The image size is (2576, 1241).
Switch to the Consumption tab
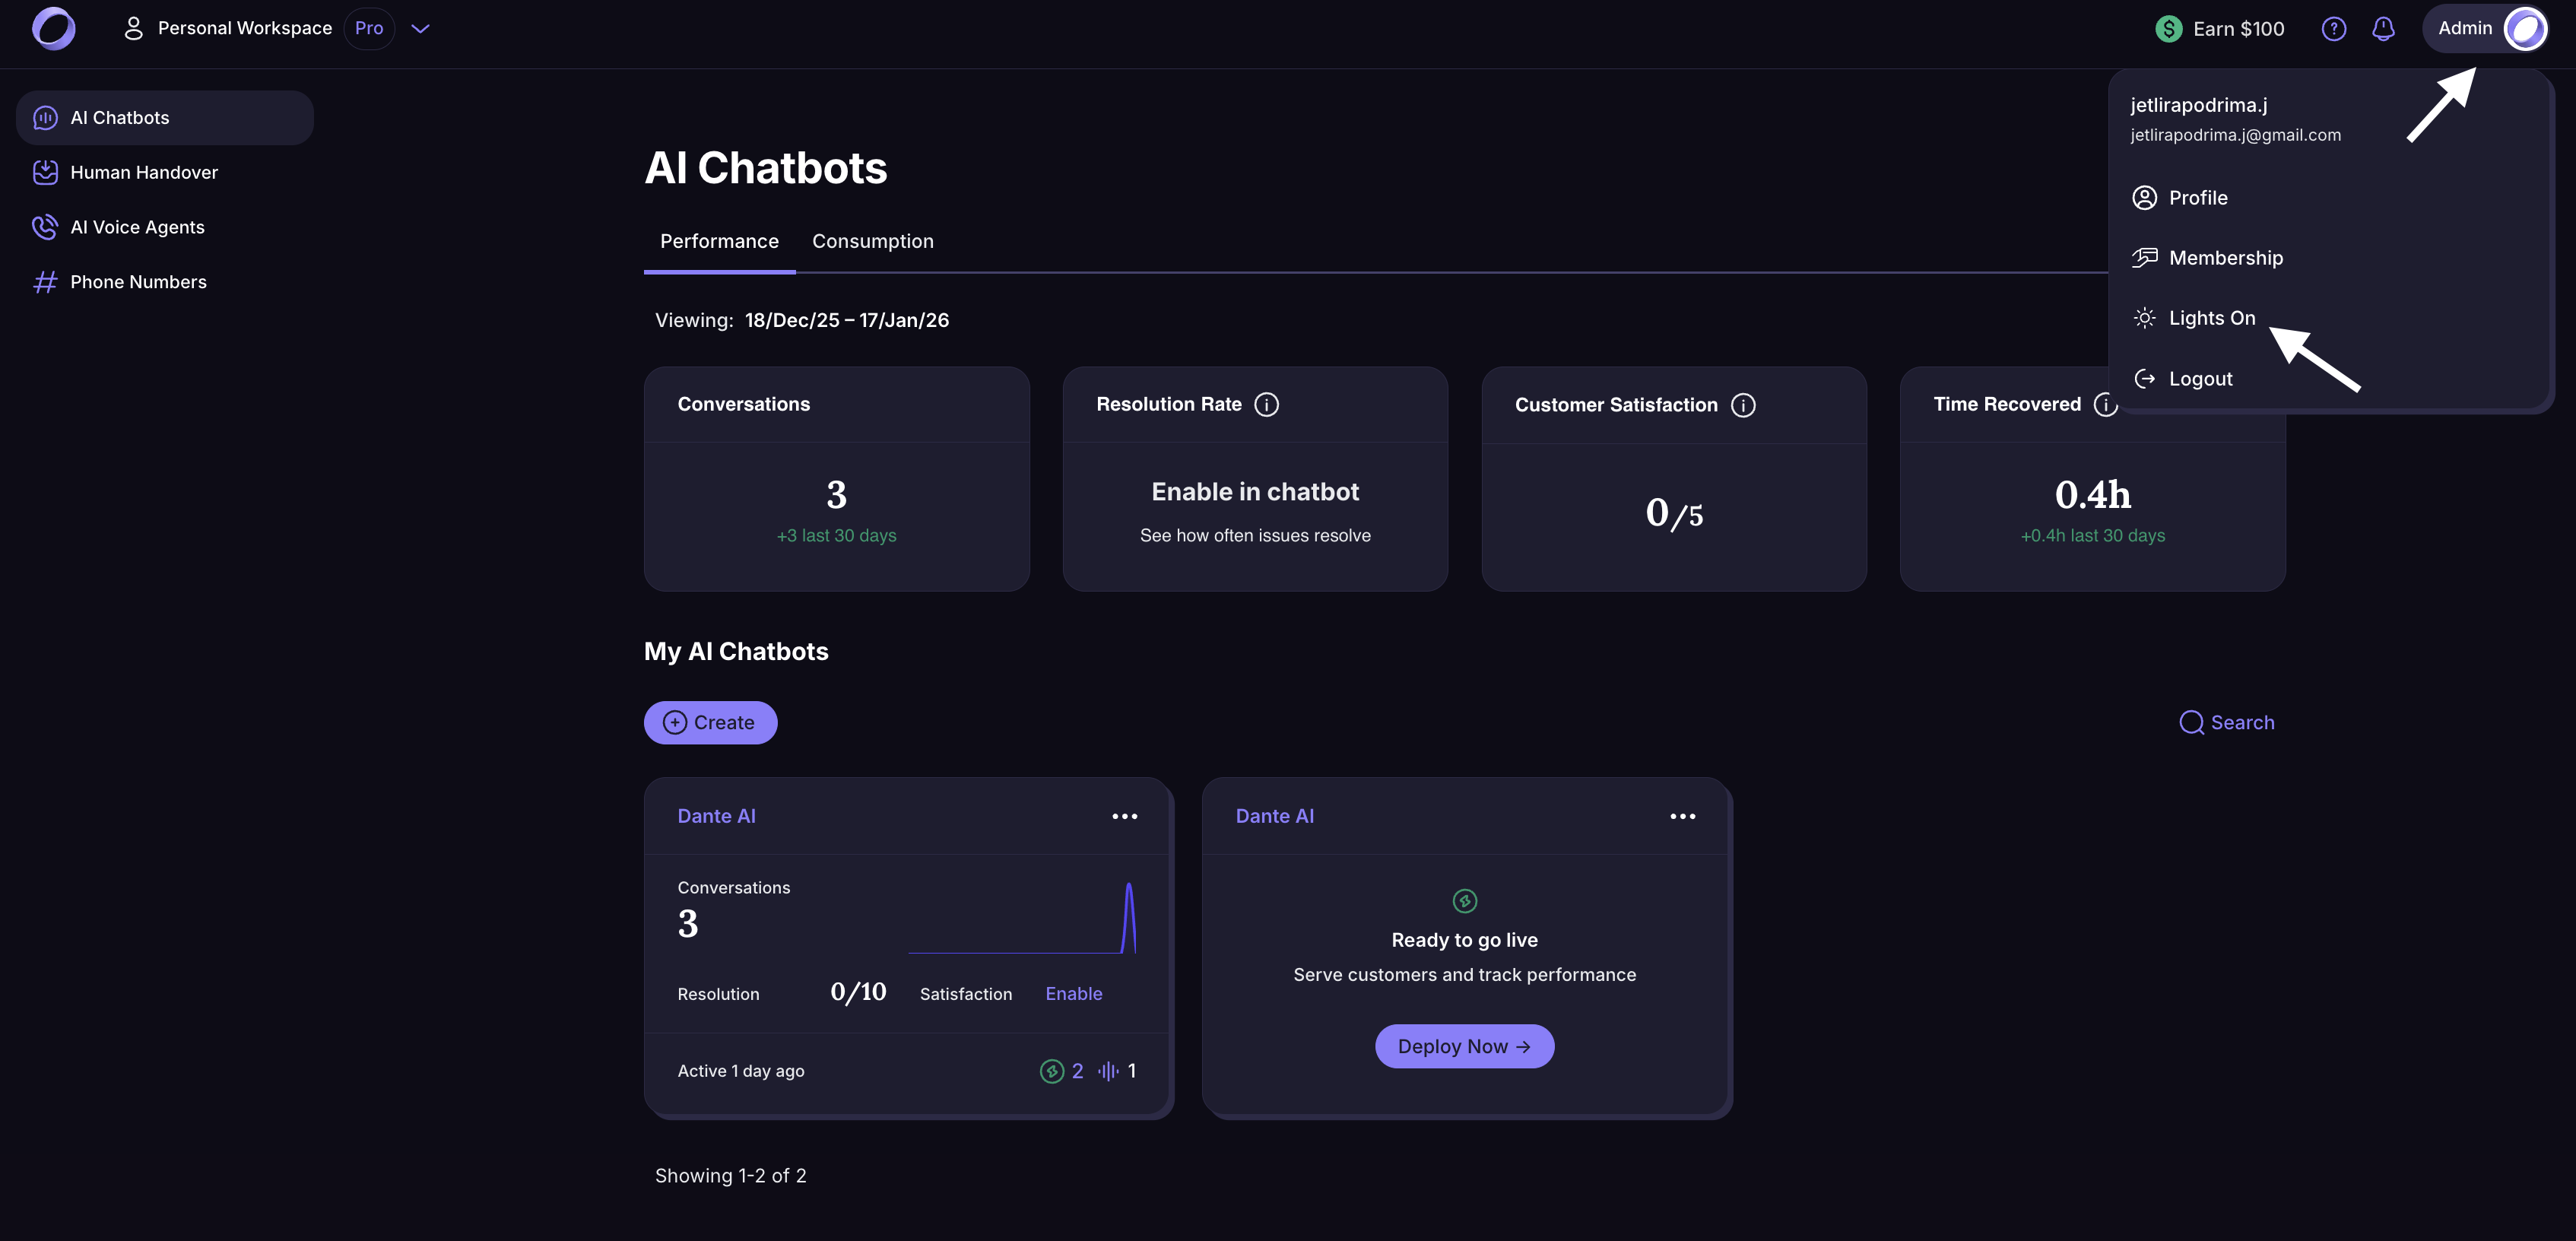click(872, 241)
